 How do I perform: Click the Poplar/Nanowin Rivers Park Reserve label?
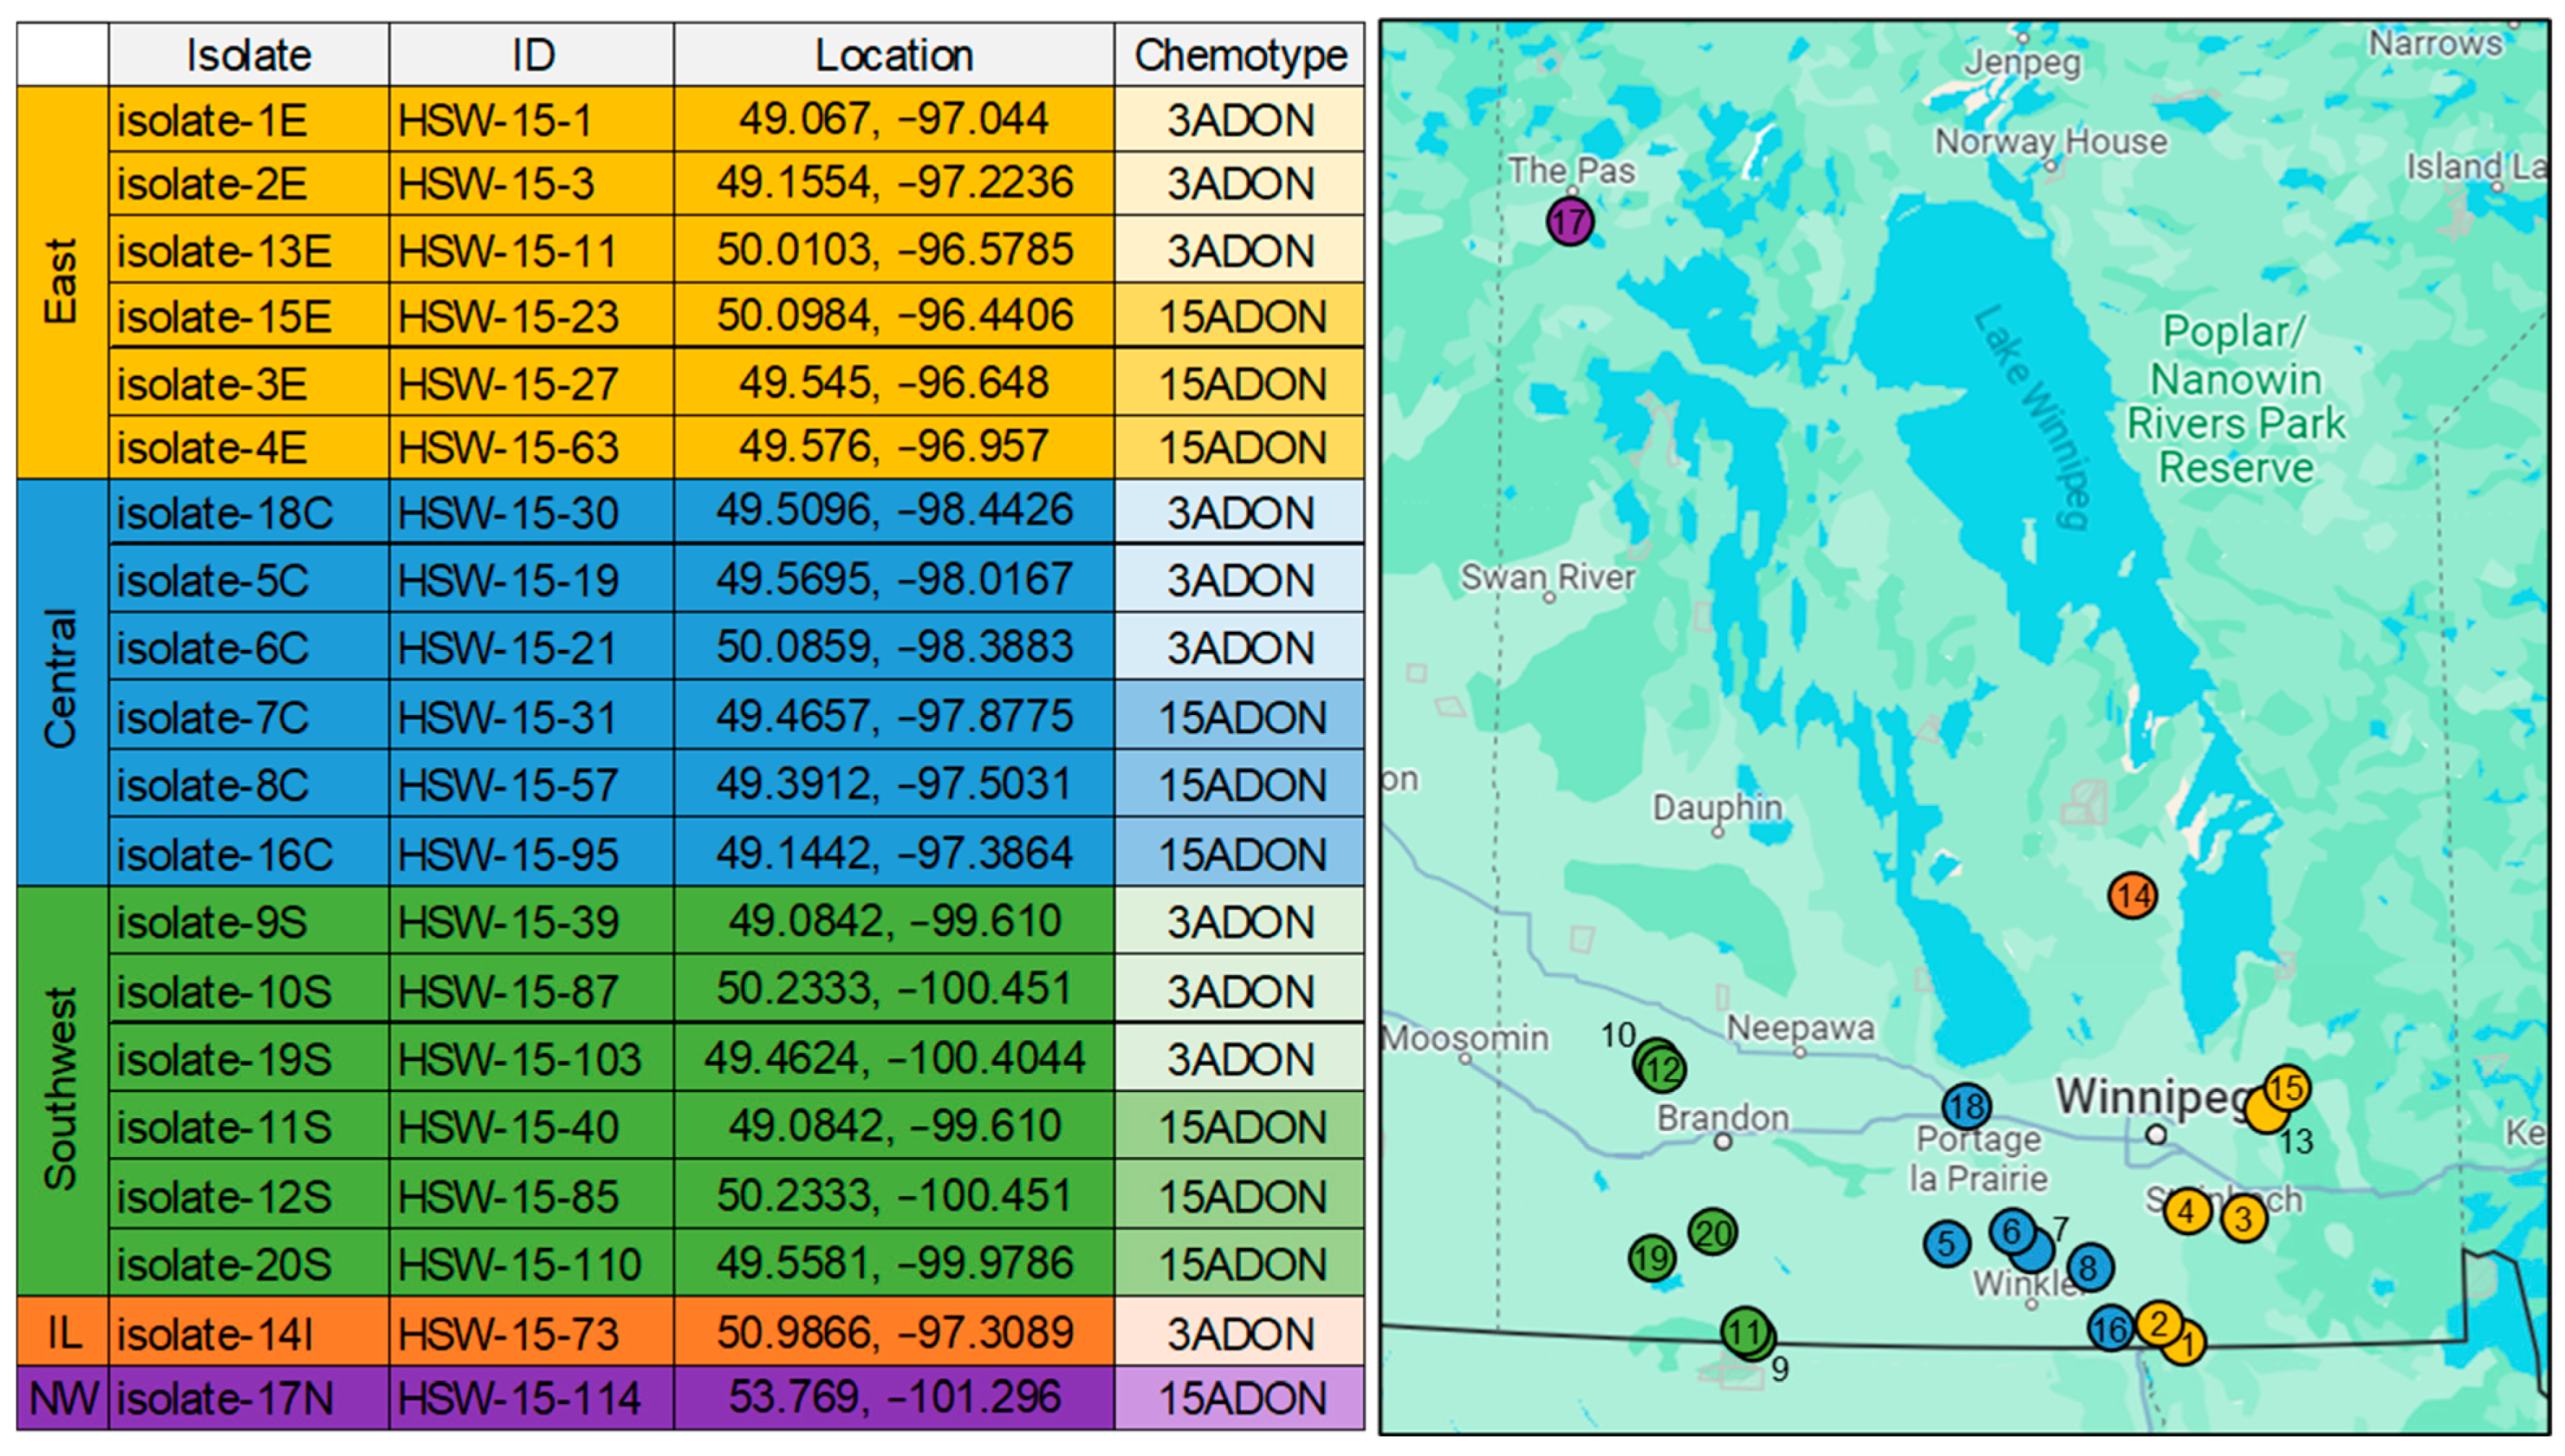tap(2235, 399)
